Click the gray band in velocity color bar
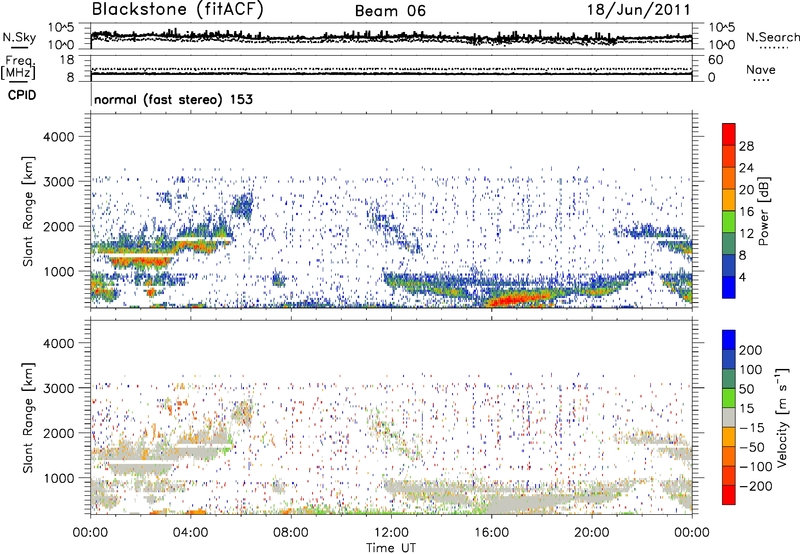The width and height of the screenshot is (800, 554). coord(729,417)
